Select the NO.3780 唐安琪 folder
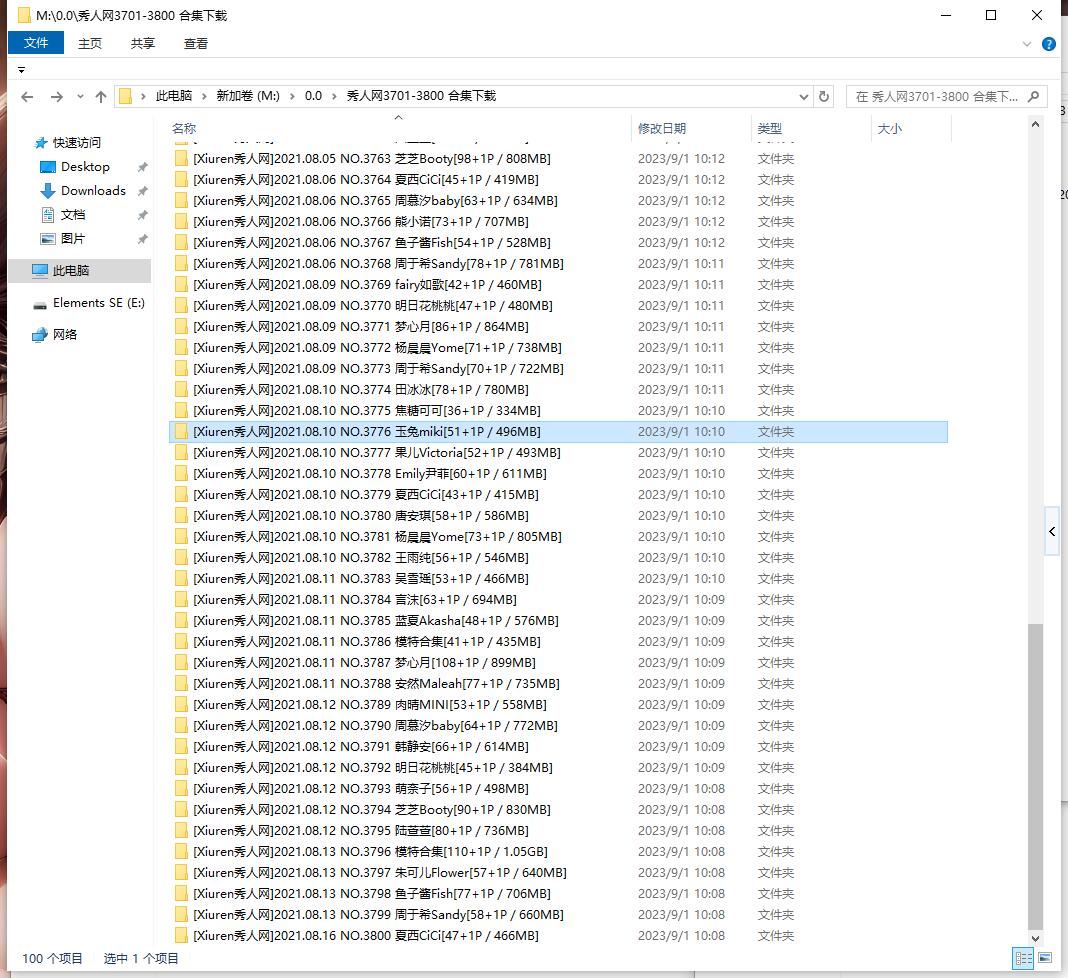Screen dimensions: 1068x978 tap(559, 516)
